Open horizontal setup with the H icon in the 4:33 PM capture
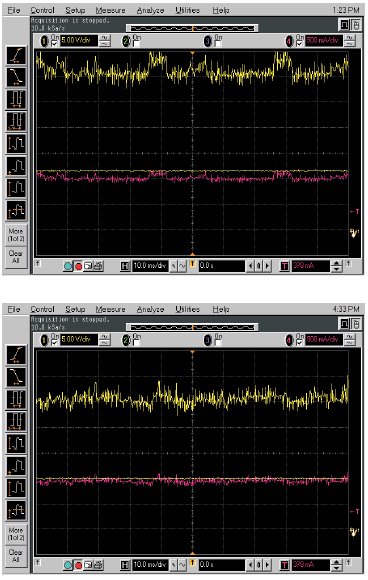This screenshot has height=580, width=368. click(x=125, y=565)
